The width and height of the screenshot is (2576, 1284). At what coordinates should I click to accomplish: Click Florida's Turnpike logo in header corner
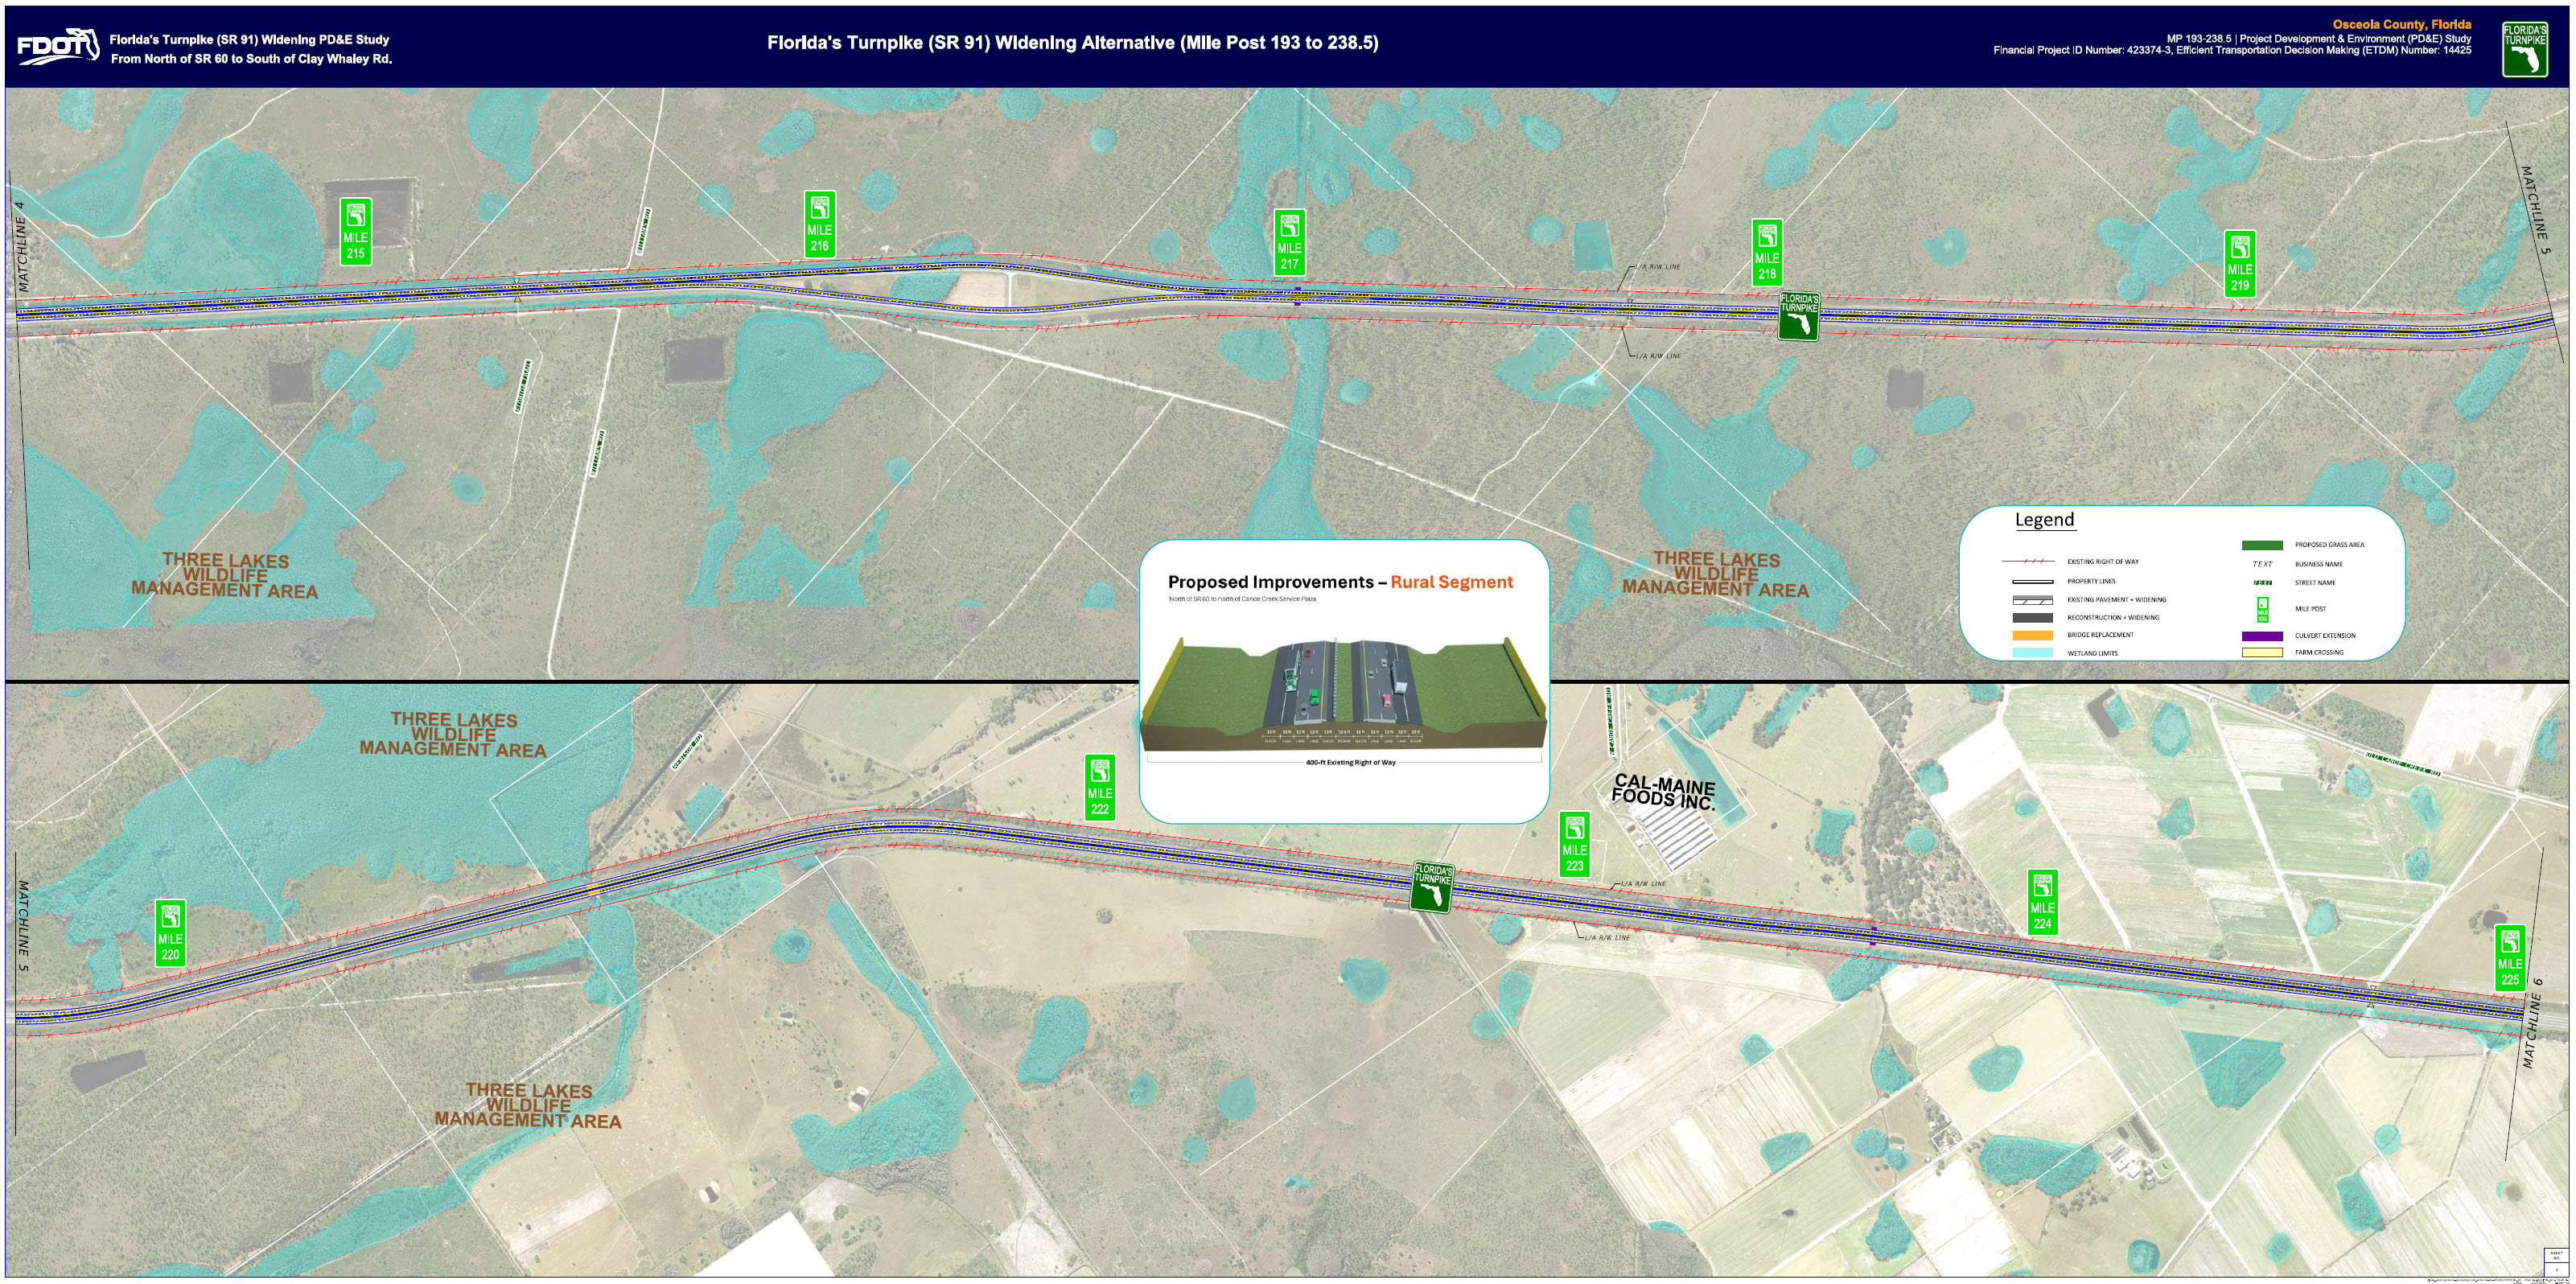pos(2525,49)
